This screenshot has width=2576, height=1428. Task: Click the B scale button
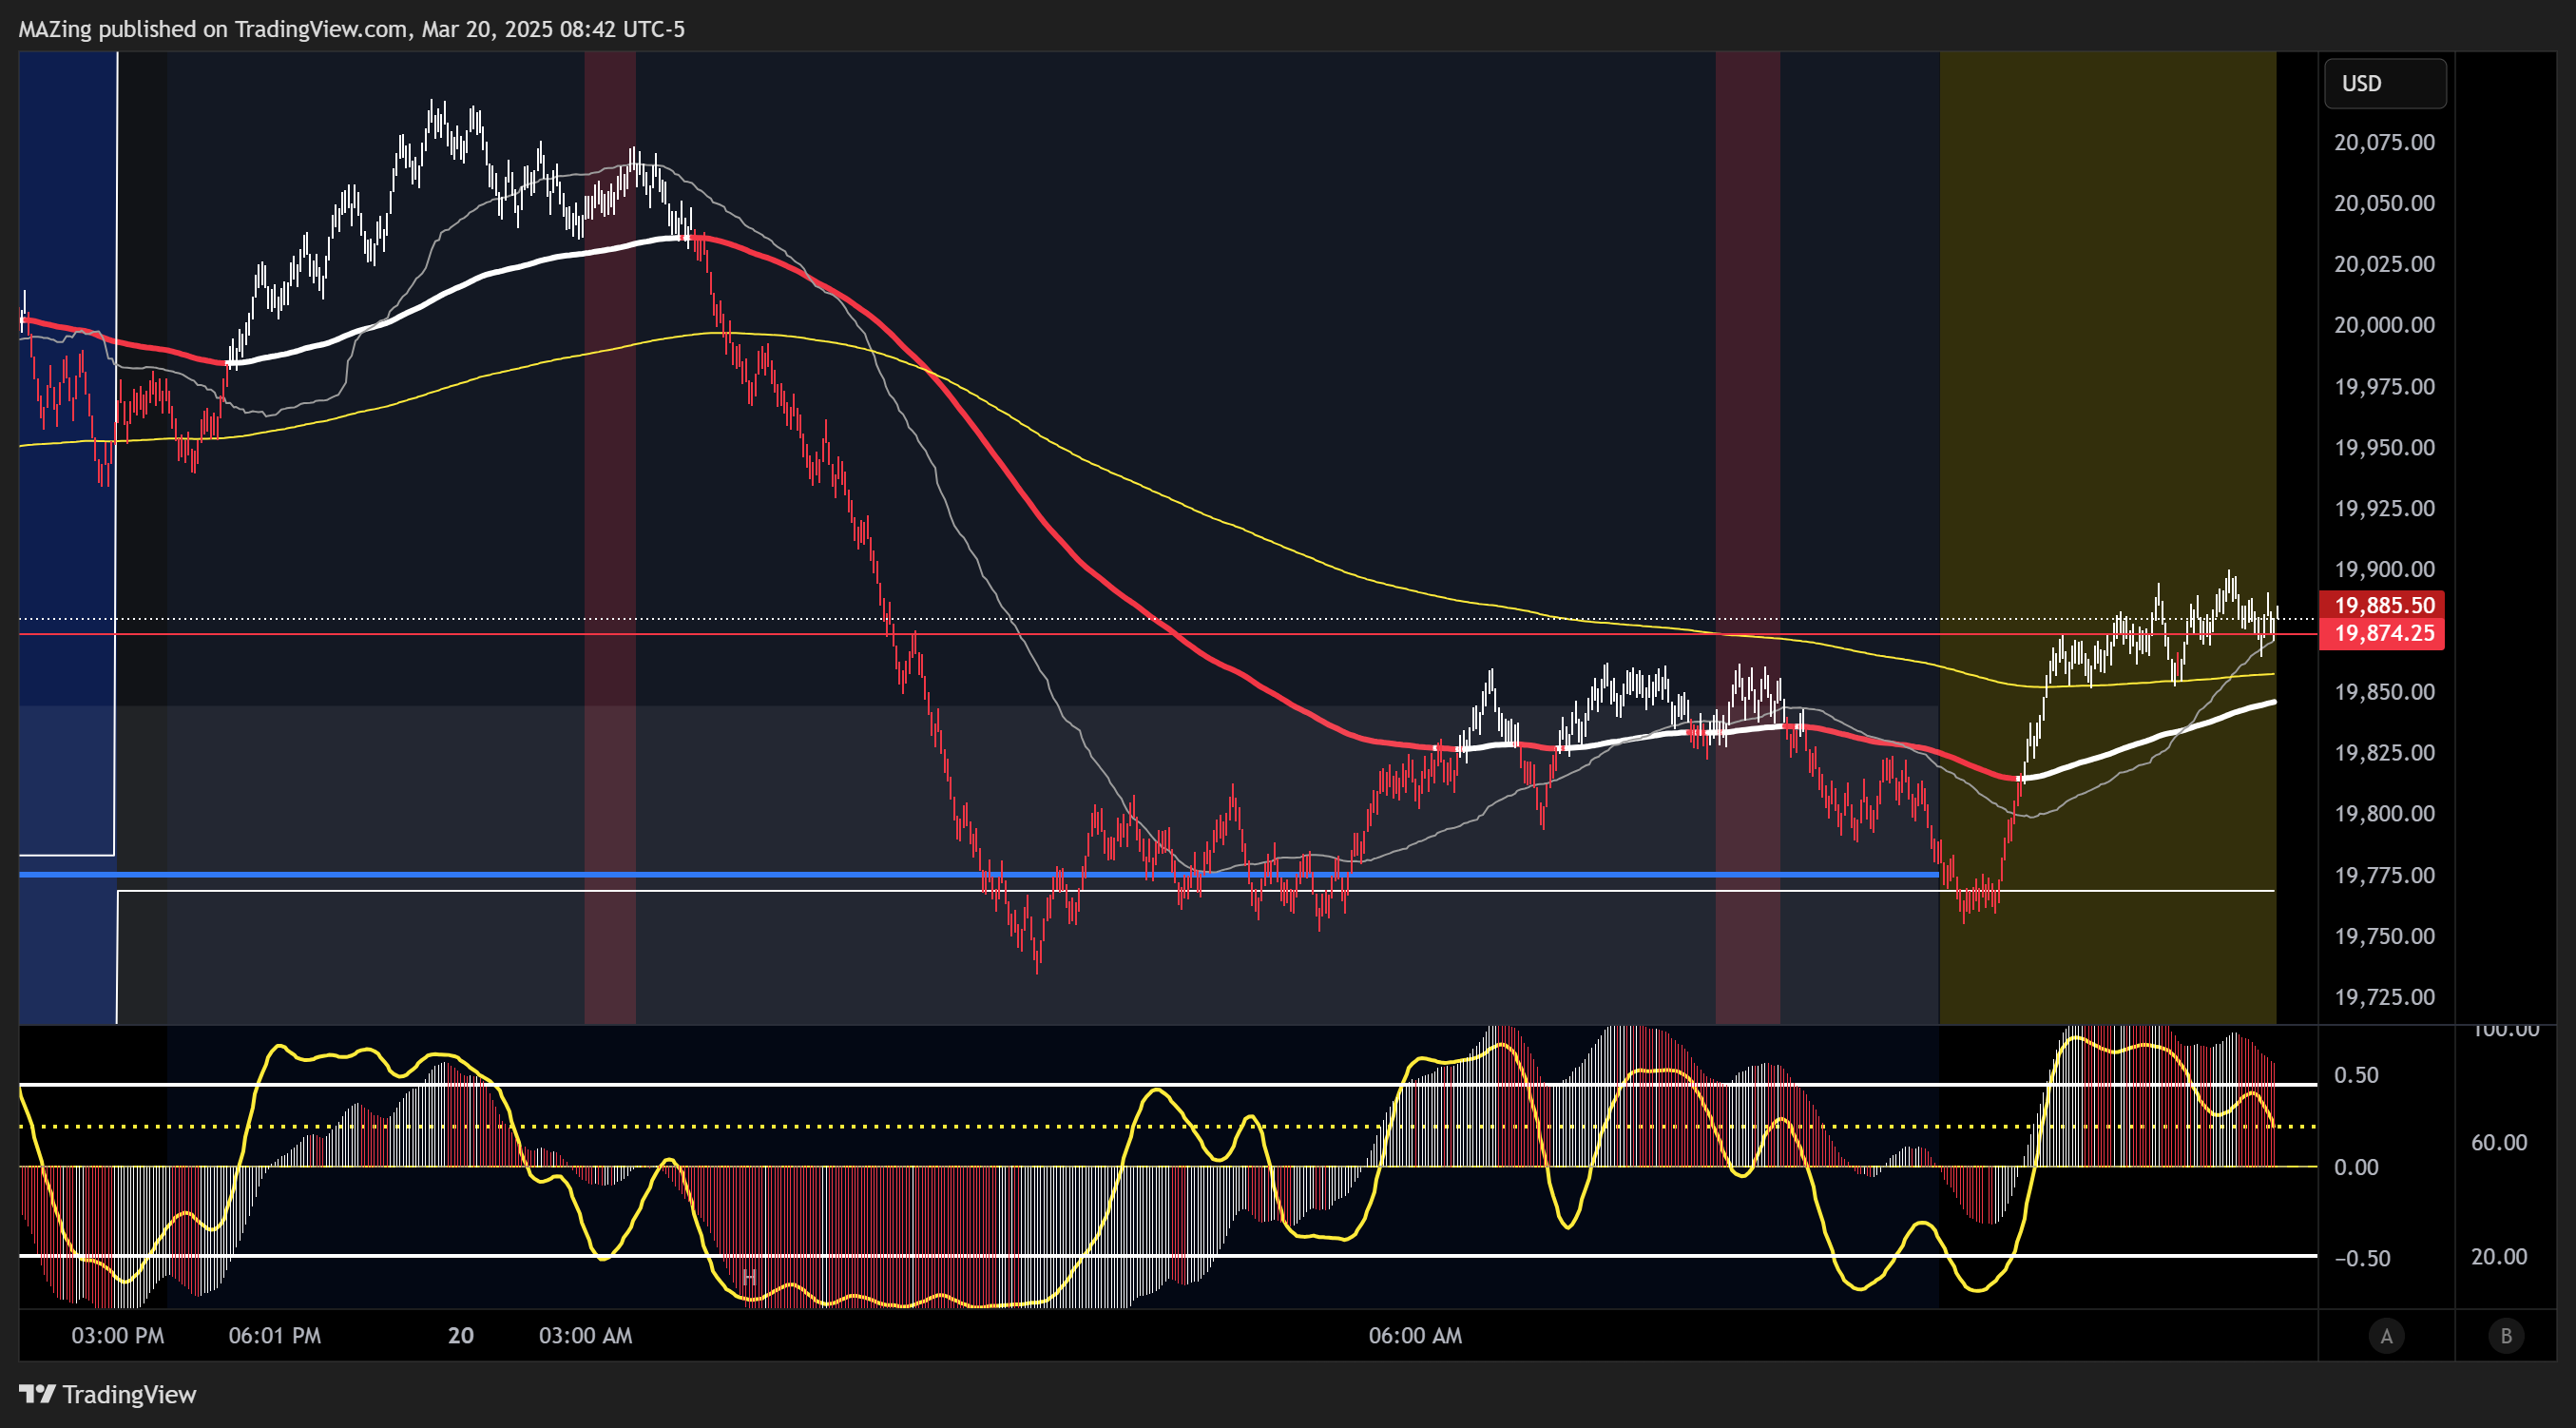pyautogui.click(x=2505, y=1335)
